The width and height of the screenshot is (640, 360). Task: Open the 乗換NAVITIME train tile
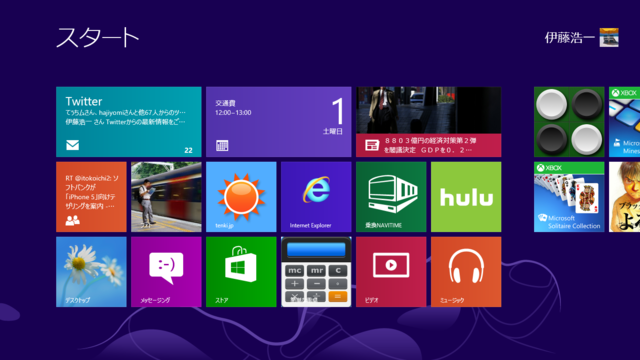391,197
